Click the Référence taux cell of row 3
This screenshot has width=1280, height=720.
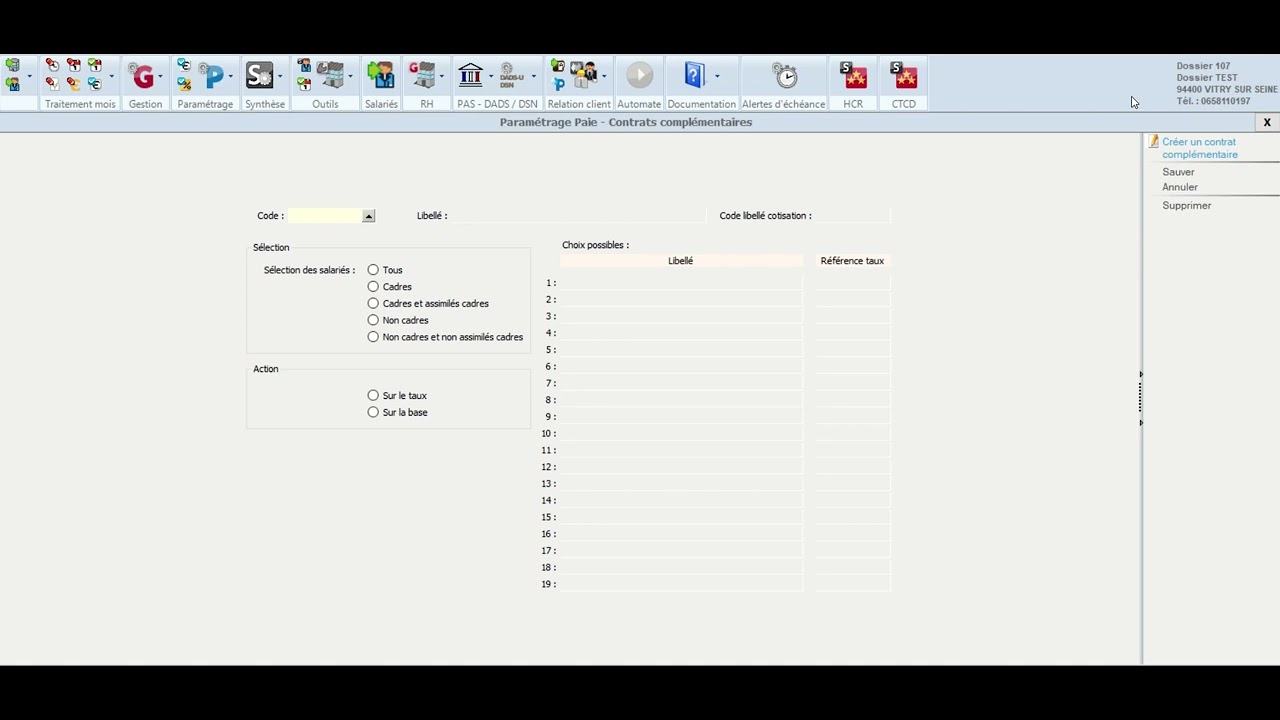point(853,316)
